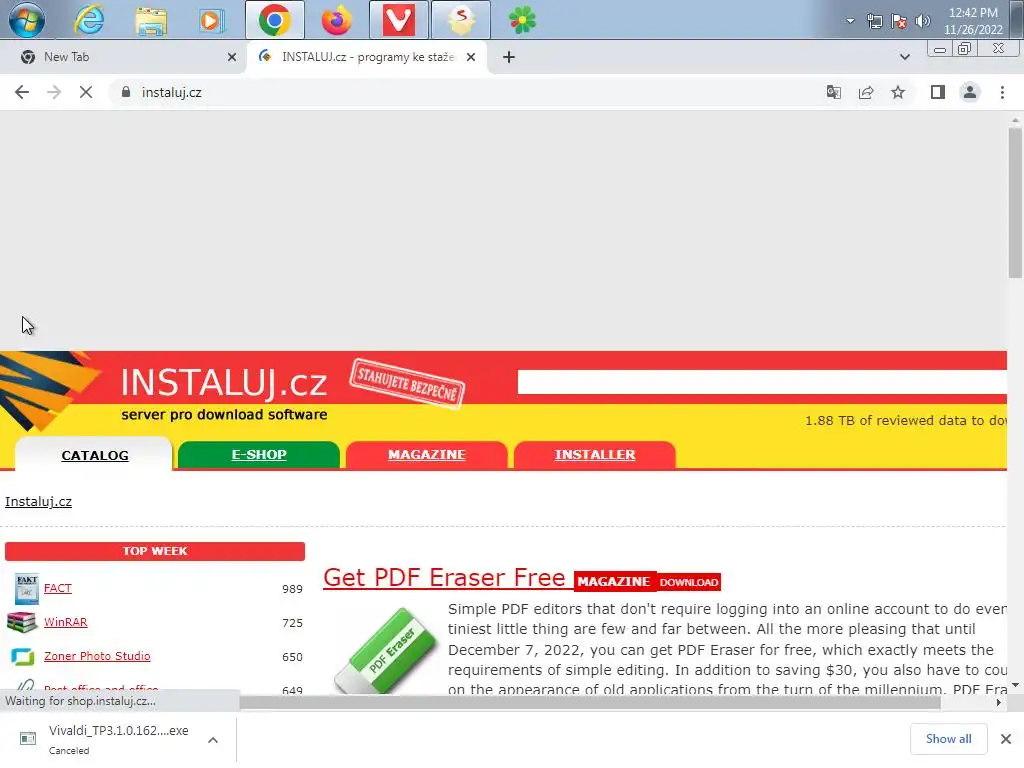Open Google Translate page icon

tap(833, 92)
